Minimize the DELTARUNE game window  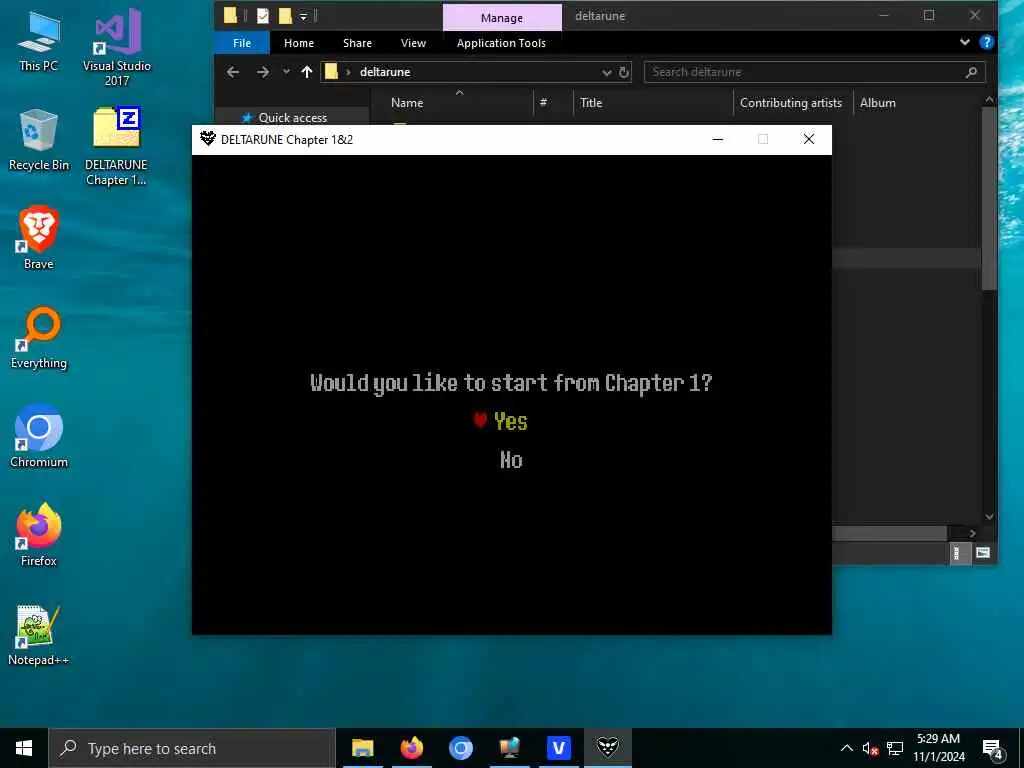[x=718, y=139]
